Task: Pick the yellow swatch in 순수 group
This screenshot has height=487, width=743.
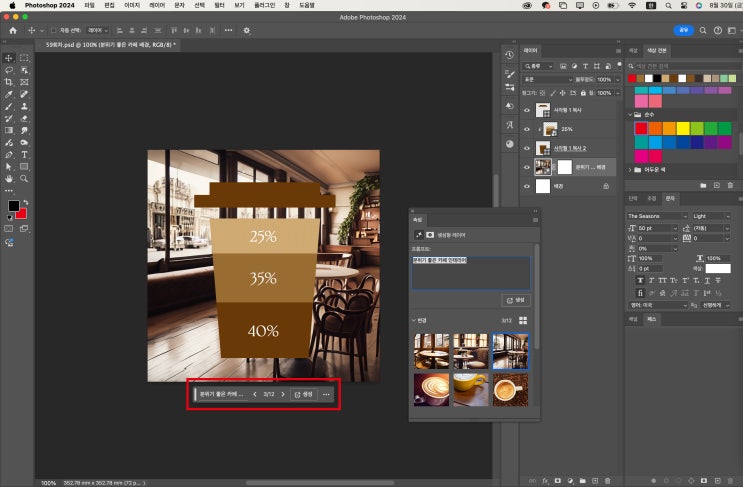Action: [683, 128]
